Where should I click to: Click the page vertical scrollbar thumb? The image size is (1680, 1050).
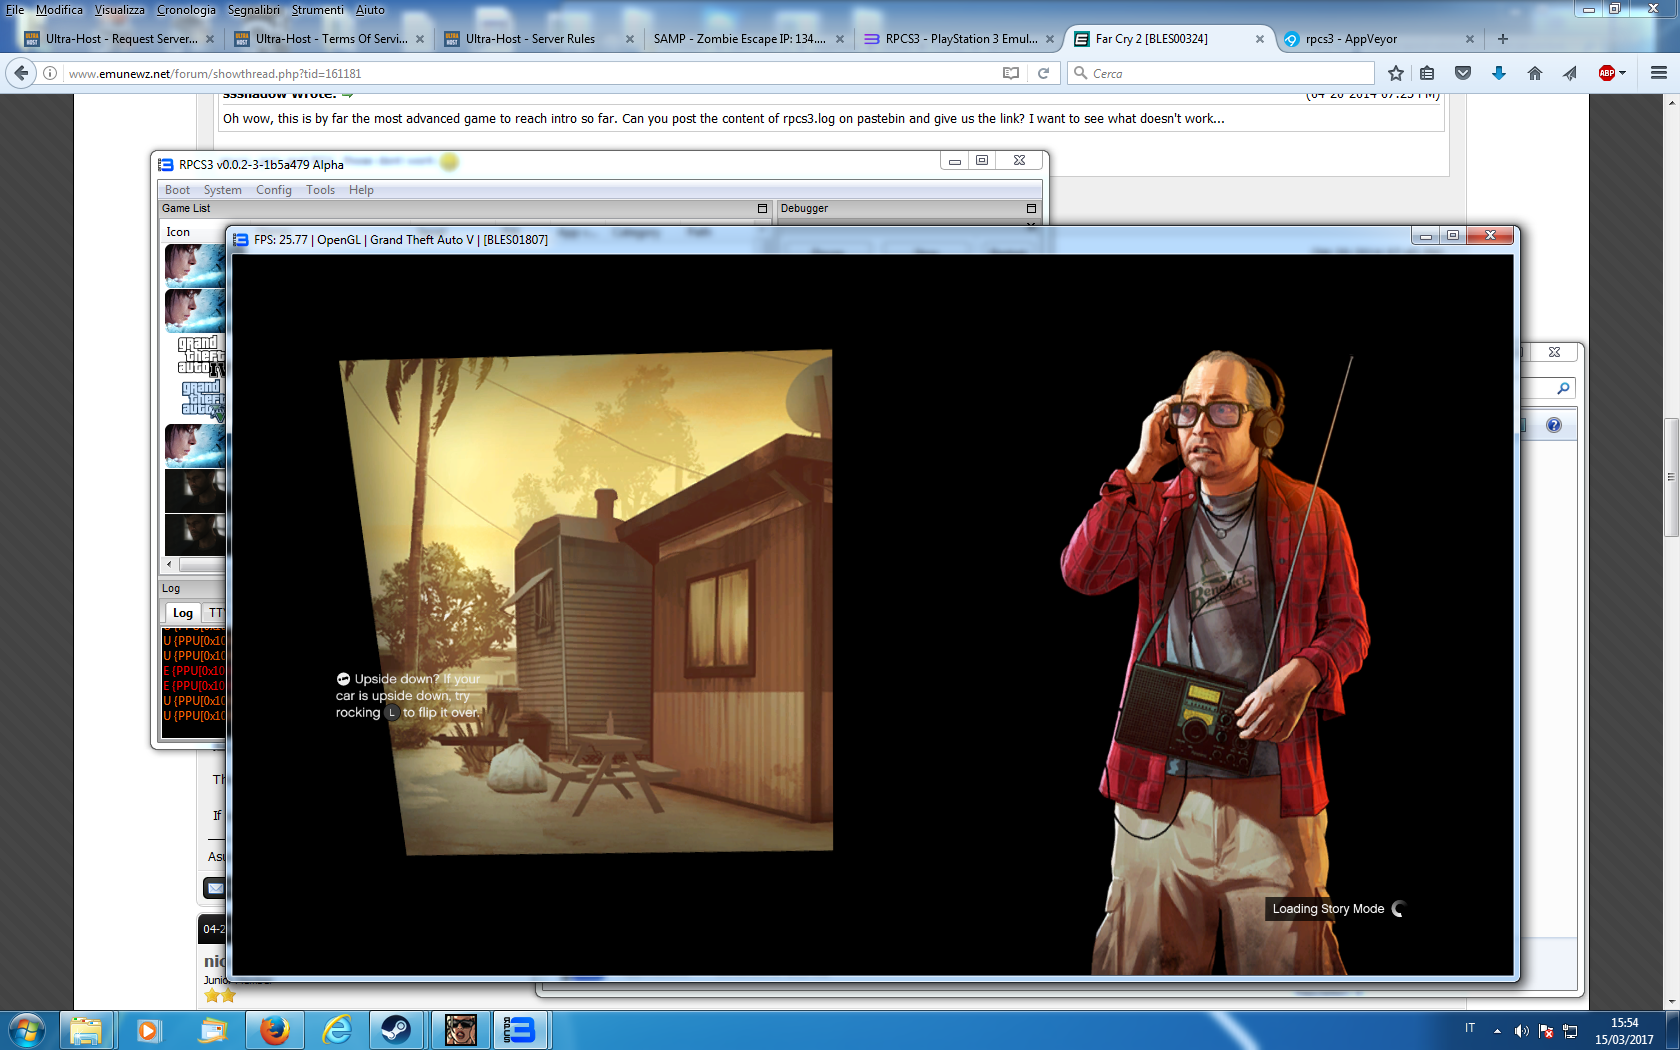[1671, 477]
